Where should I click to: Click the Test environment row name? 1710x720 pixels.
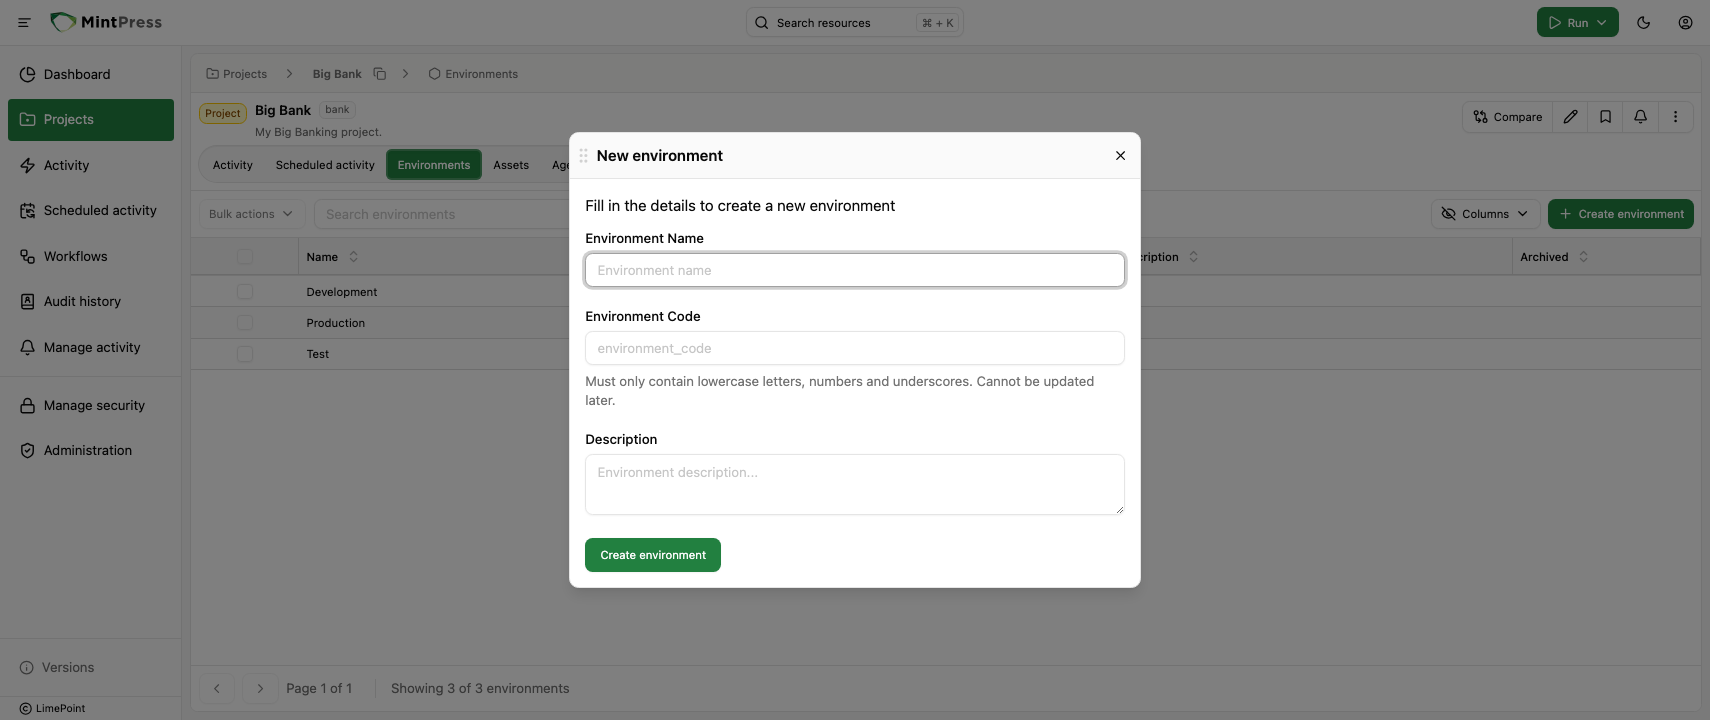(x=318, y=354)
